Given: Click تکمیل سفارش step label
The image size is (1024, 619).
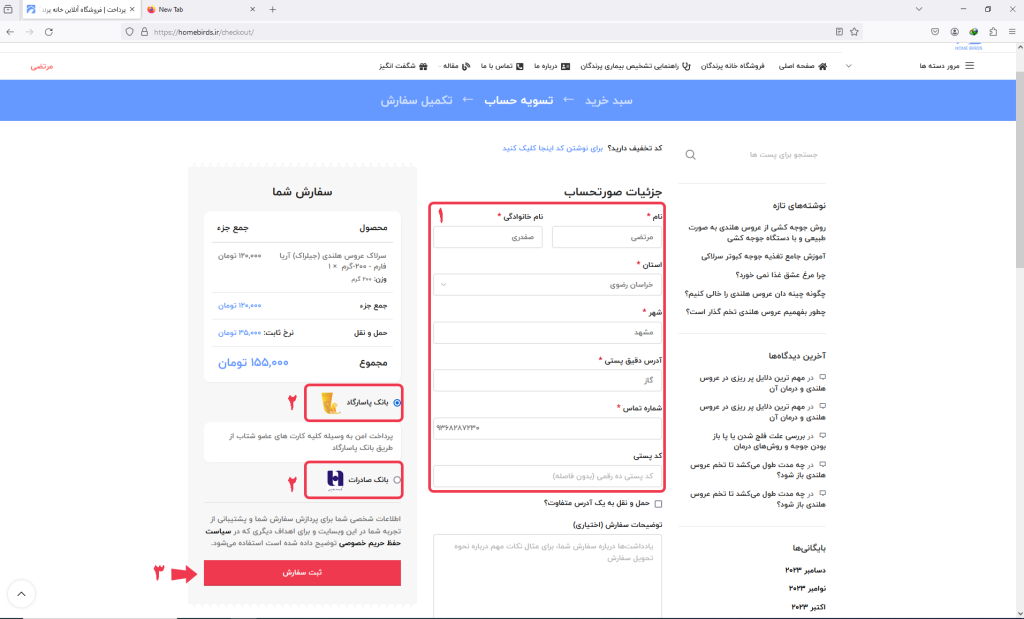Looking at the screenshot, I should pyautogui.click(x=417, y=101).
